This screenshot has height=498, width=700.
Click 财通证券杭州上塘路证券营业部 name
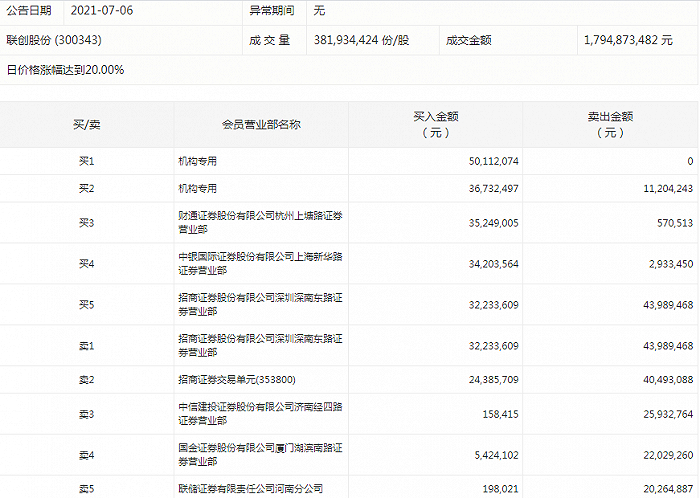(260, 223)
